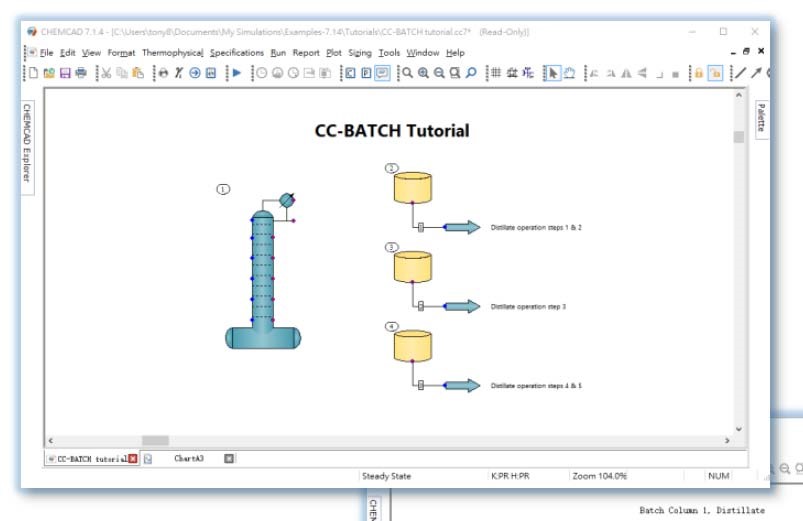Open the Specifications menu

click(x=237, y=52)
